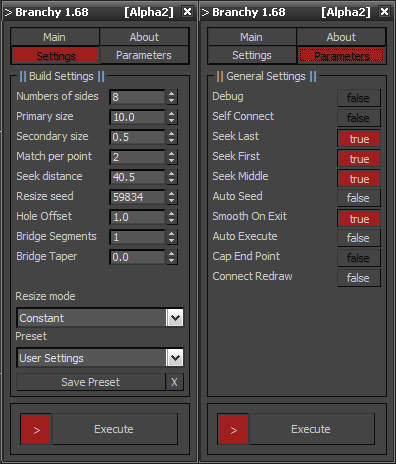Image resolution: width=396 pixels, height=464 pixels.
Task: Adjust Secondary size spinner arrows
Action: pyautogui.click(x=172, y=137)
